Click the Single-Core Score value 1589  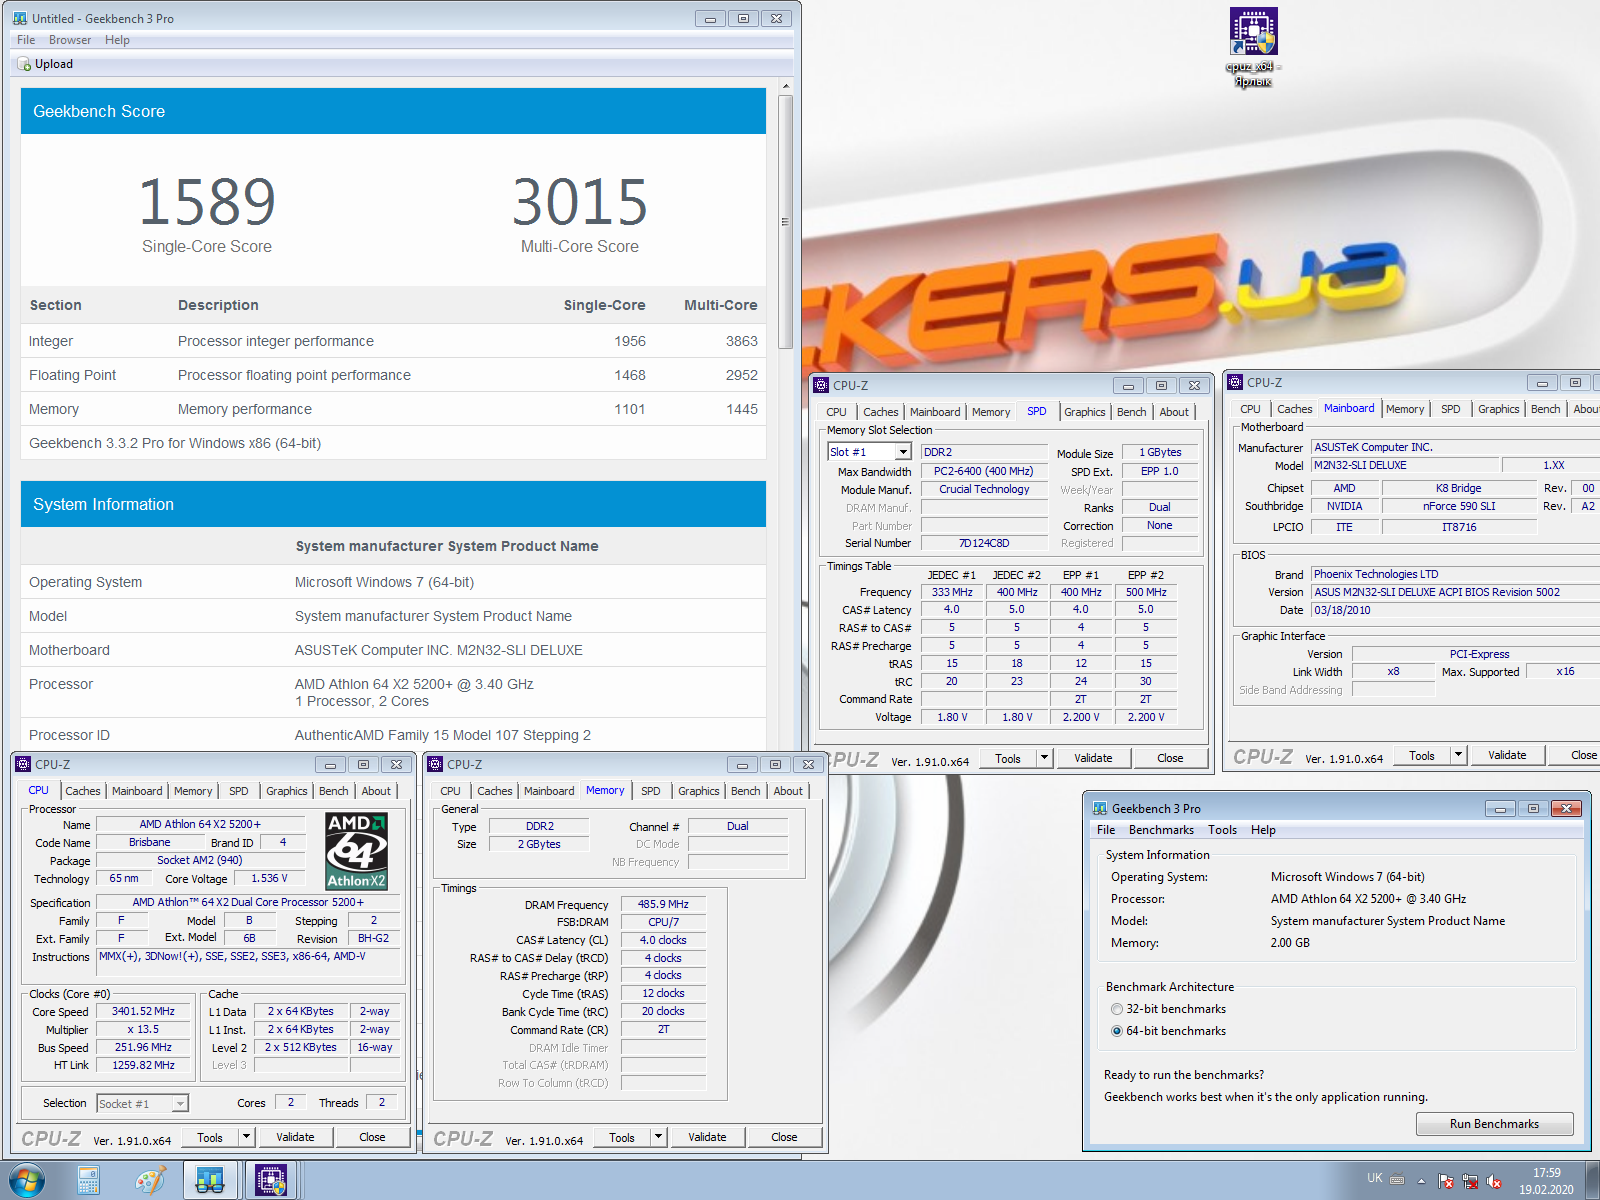click(x=206, y=202)
